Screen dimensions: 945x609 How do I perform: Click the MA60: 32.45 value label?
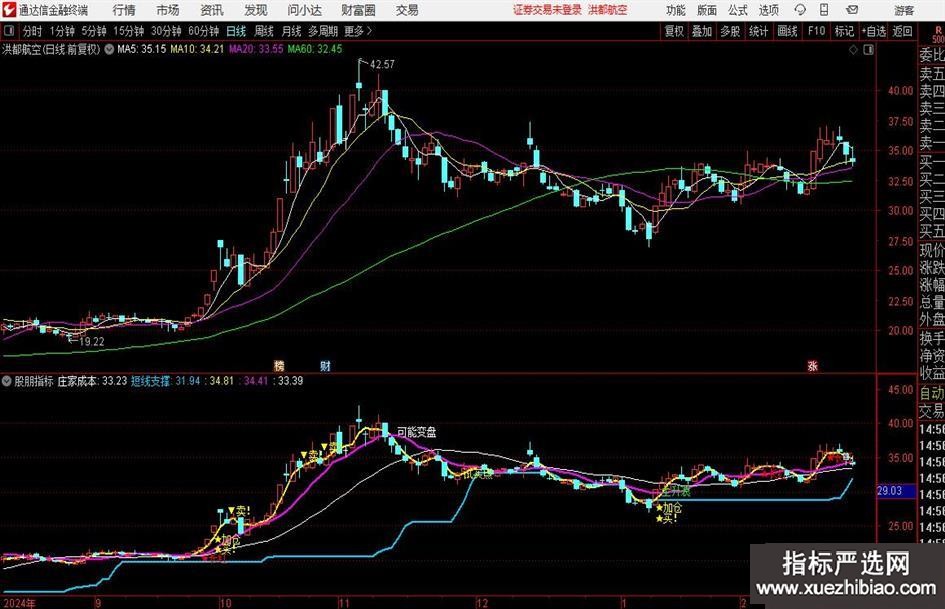(315, 49)
